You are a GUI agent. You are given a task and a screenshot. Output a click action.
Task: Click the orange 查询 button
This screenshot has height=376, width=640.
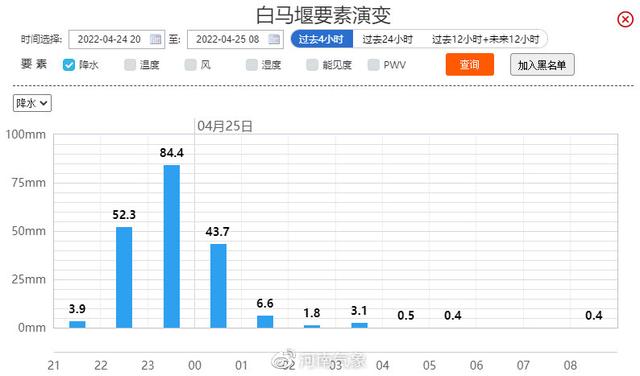tap(469, 65)
